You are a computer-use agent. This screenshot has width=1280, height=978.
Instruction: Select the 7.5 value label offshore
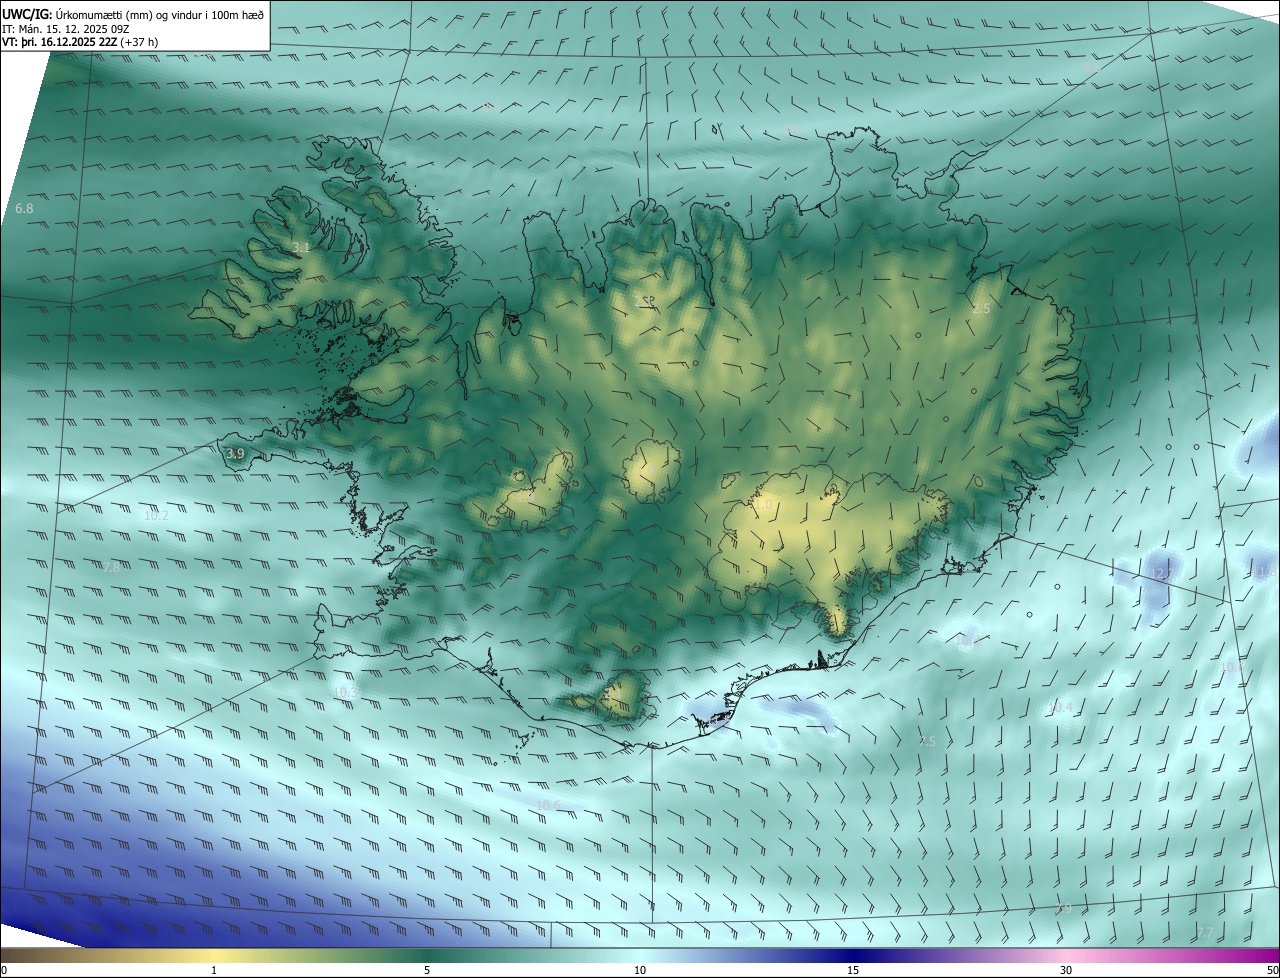927,742
